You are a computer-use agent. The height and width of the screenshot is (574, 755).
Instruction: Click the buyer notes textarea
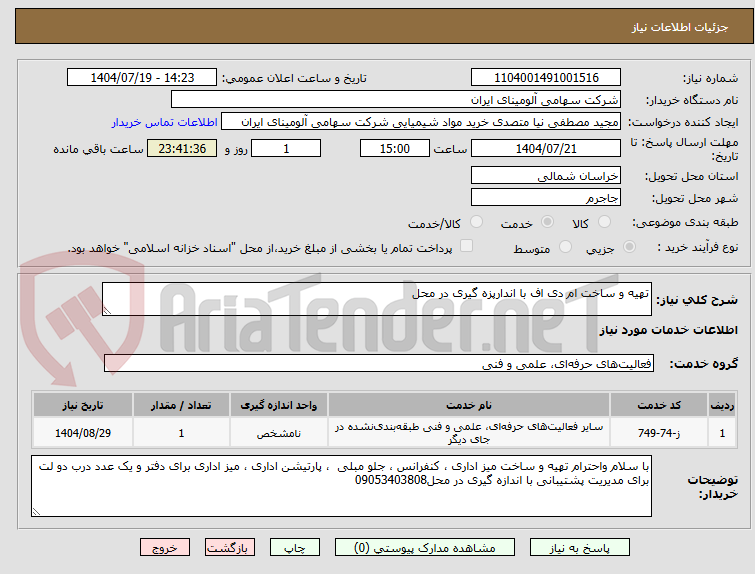coord(341,486)
